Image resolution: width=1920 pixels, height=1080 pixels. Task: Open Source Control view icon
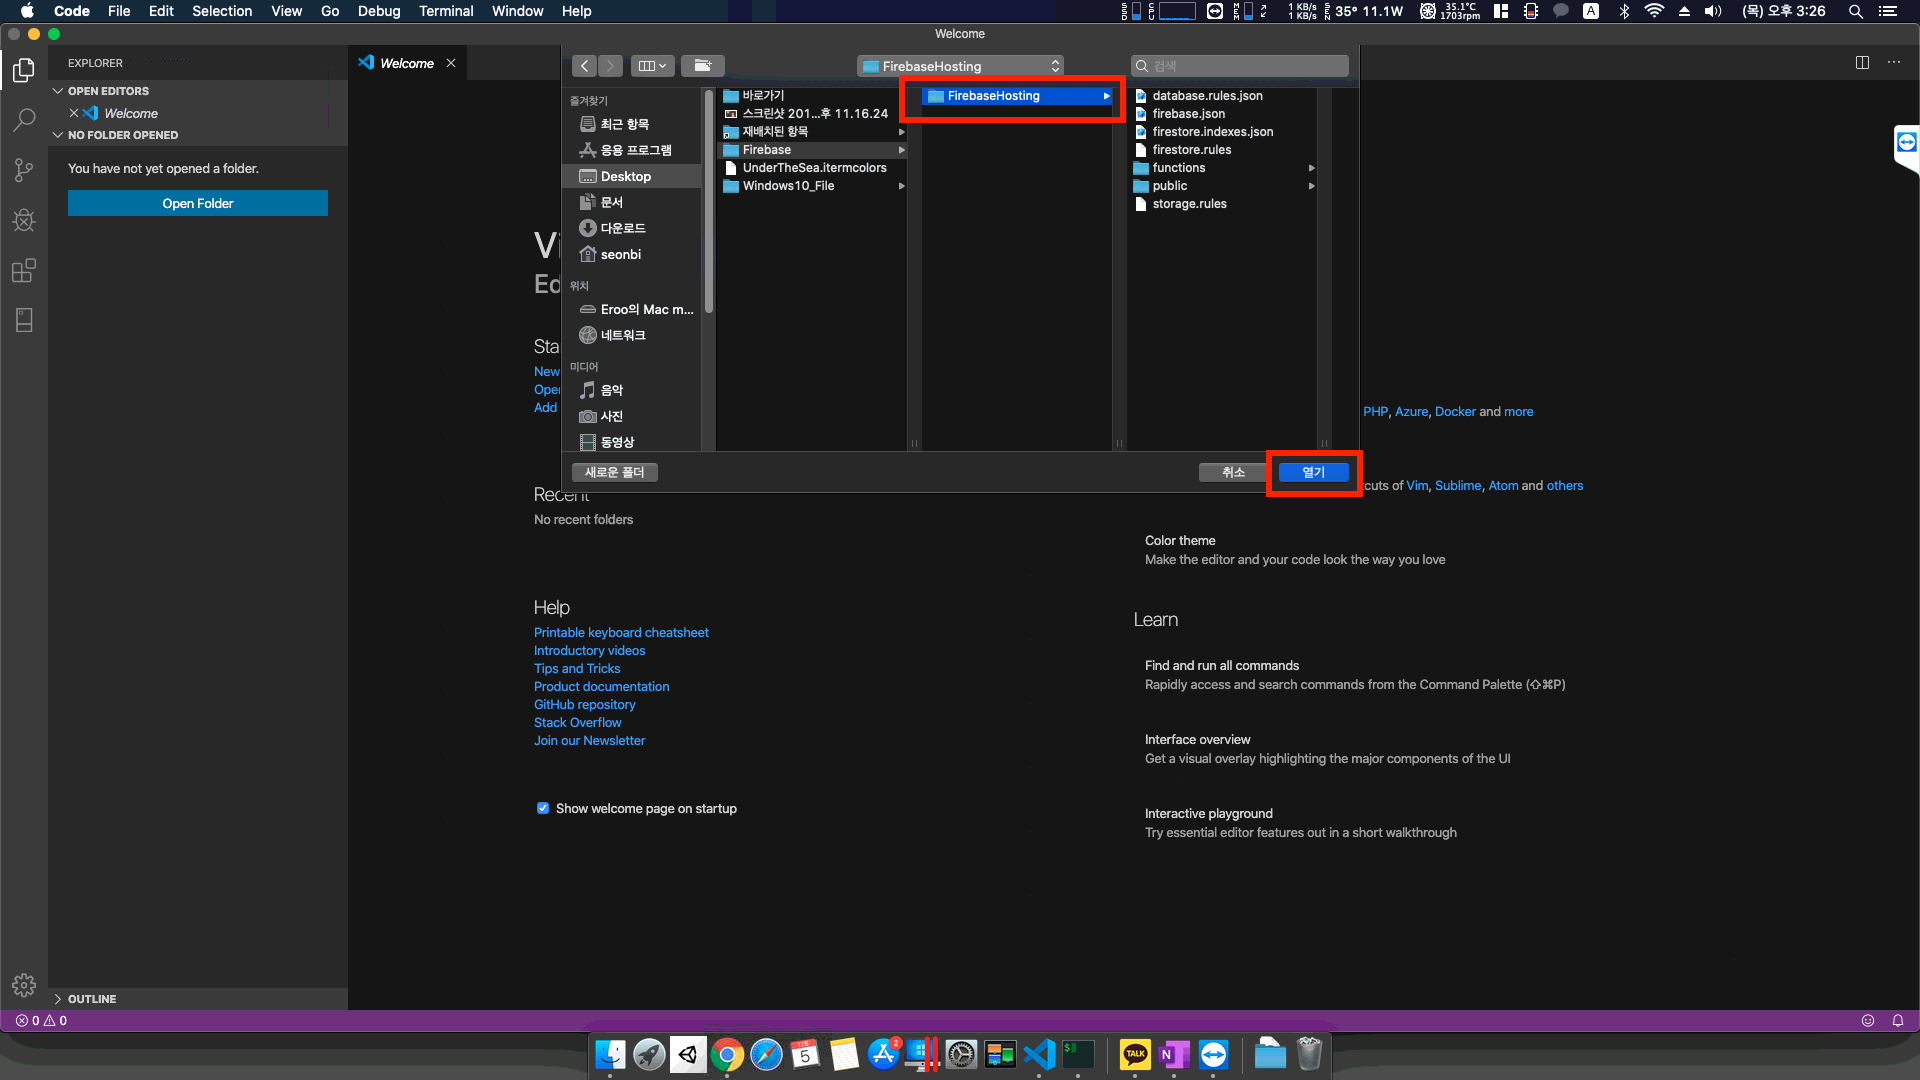coord(24,170)
